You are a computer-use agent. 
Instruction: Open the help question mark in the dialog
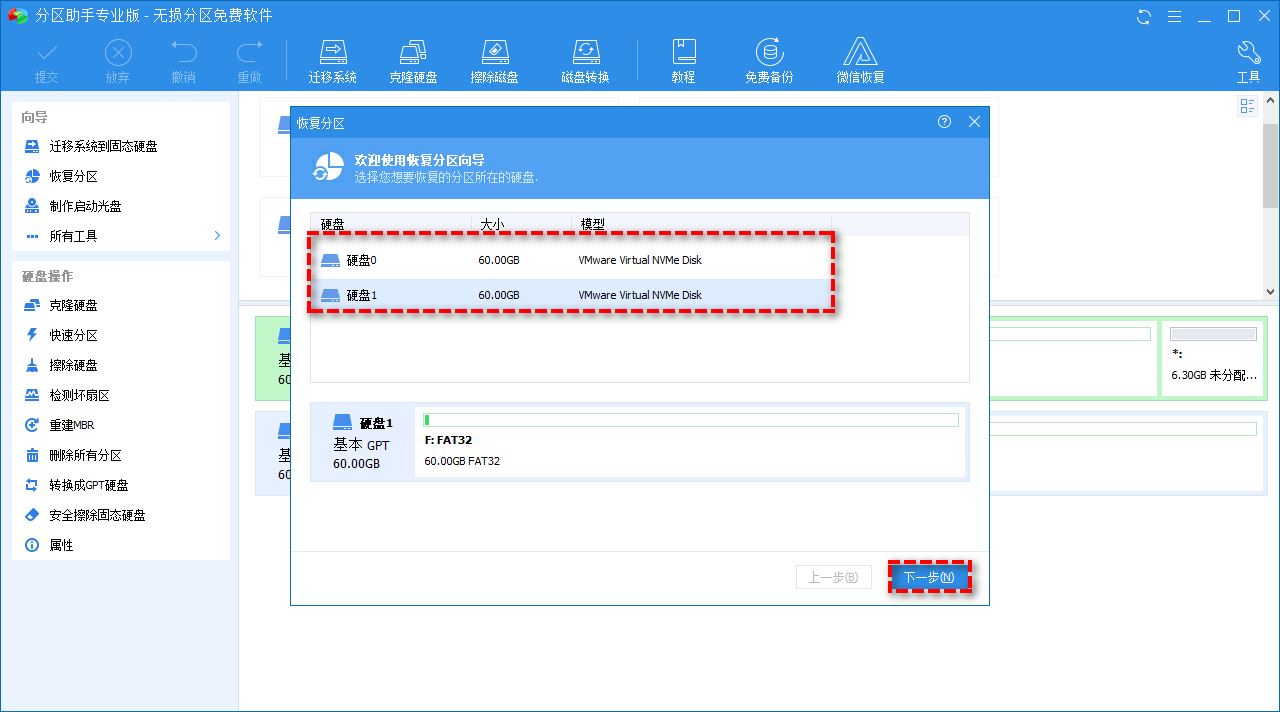point(944,121)
